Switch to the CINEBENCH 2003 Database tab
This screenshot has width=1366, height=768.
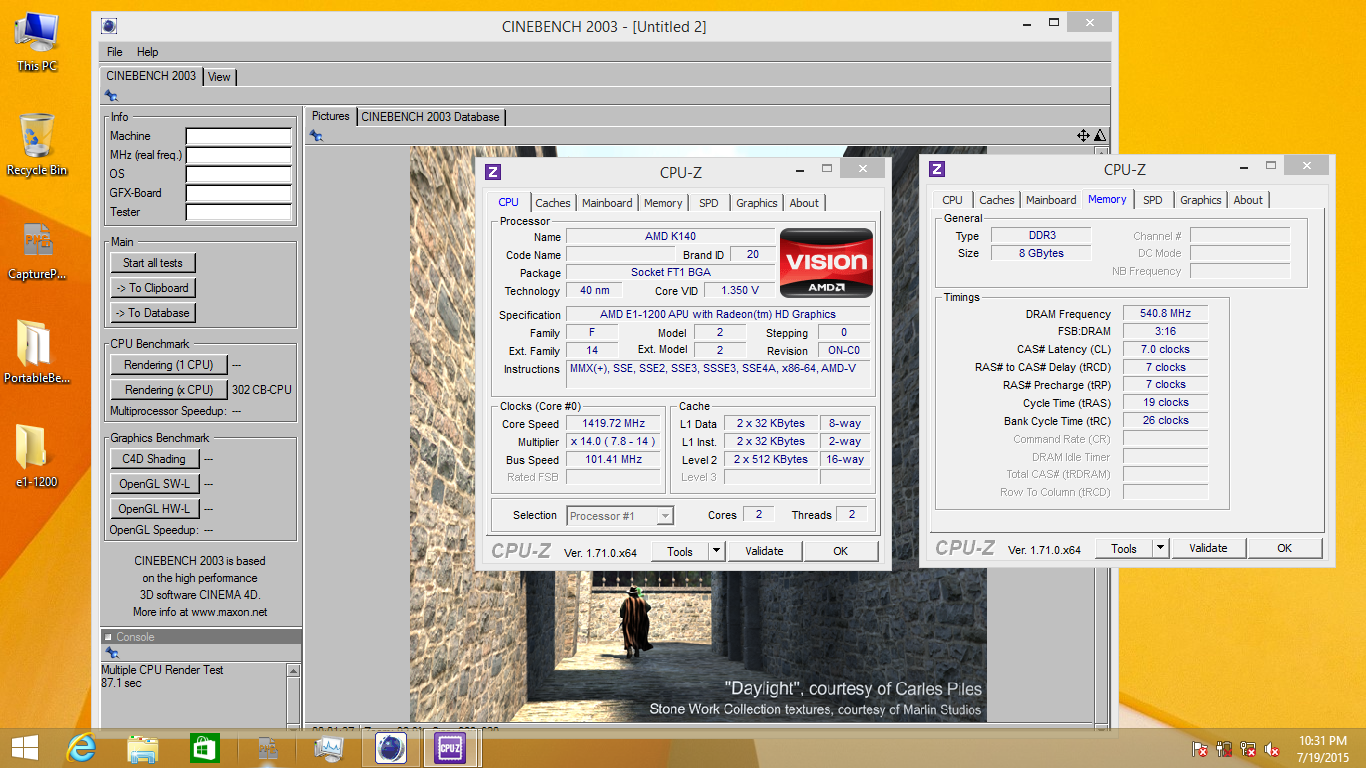430,117
